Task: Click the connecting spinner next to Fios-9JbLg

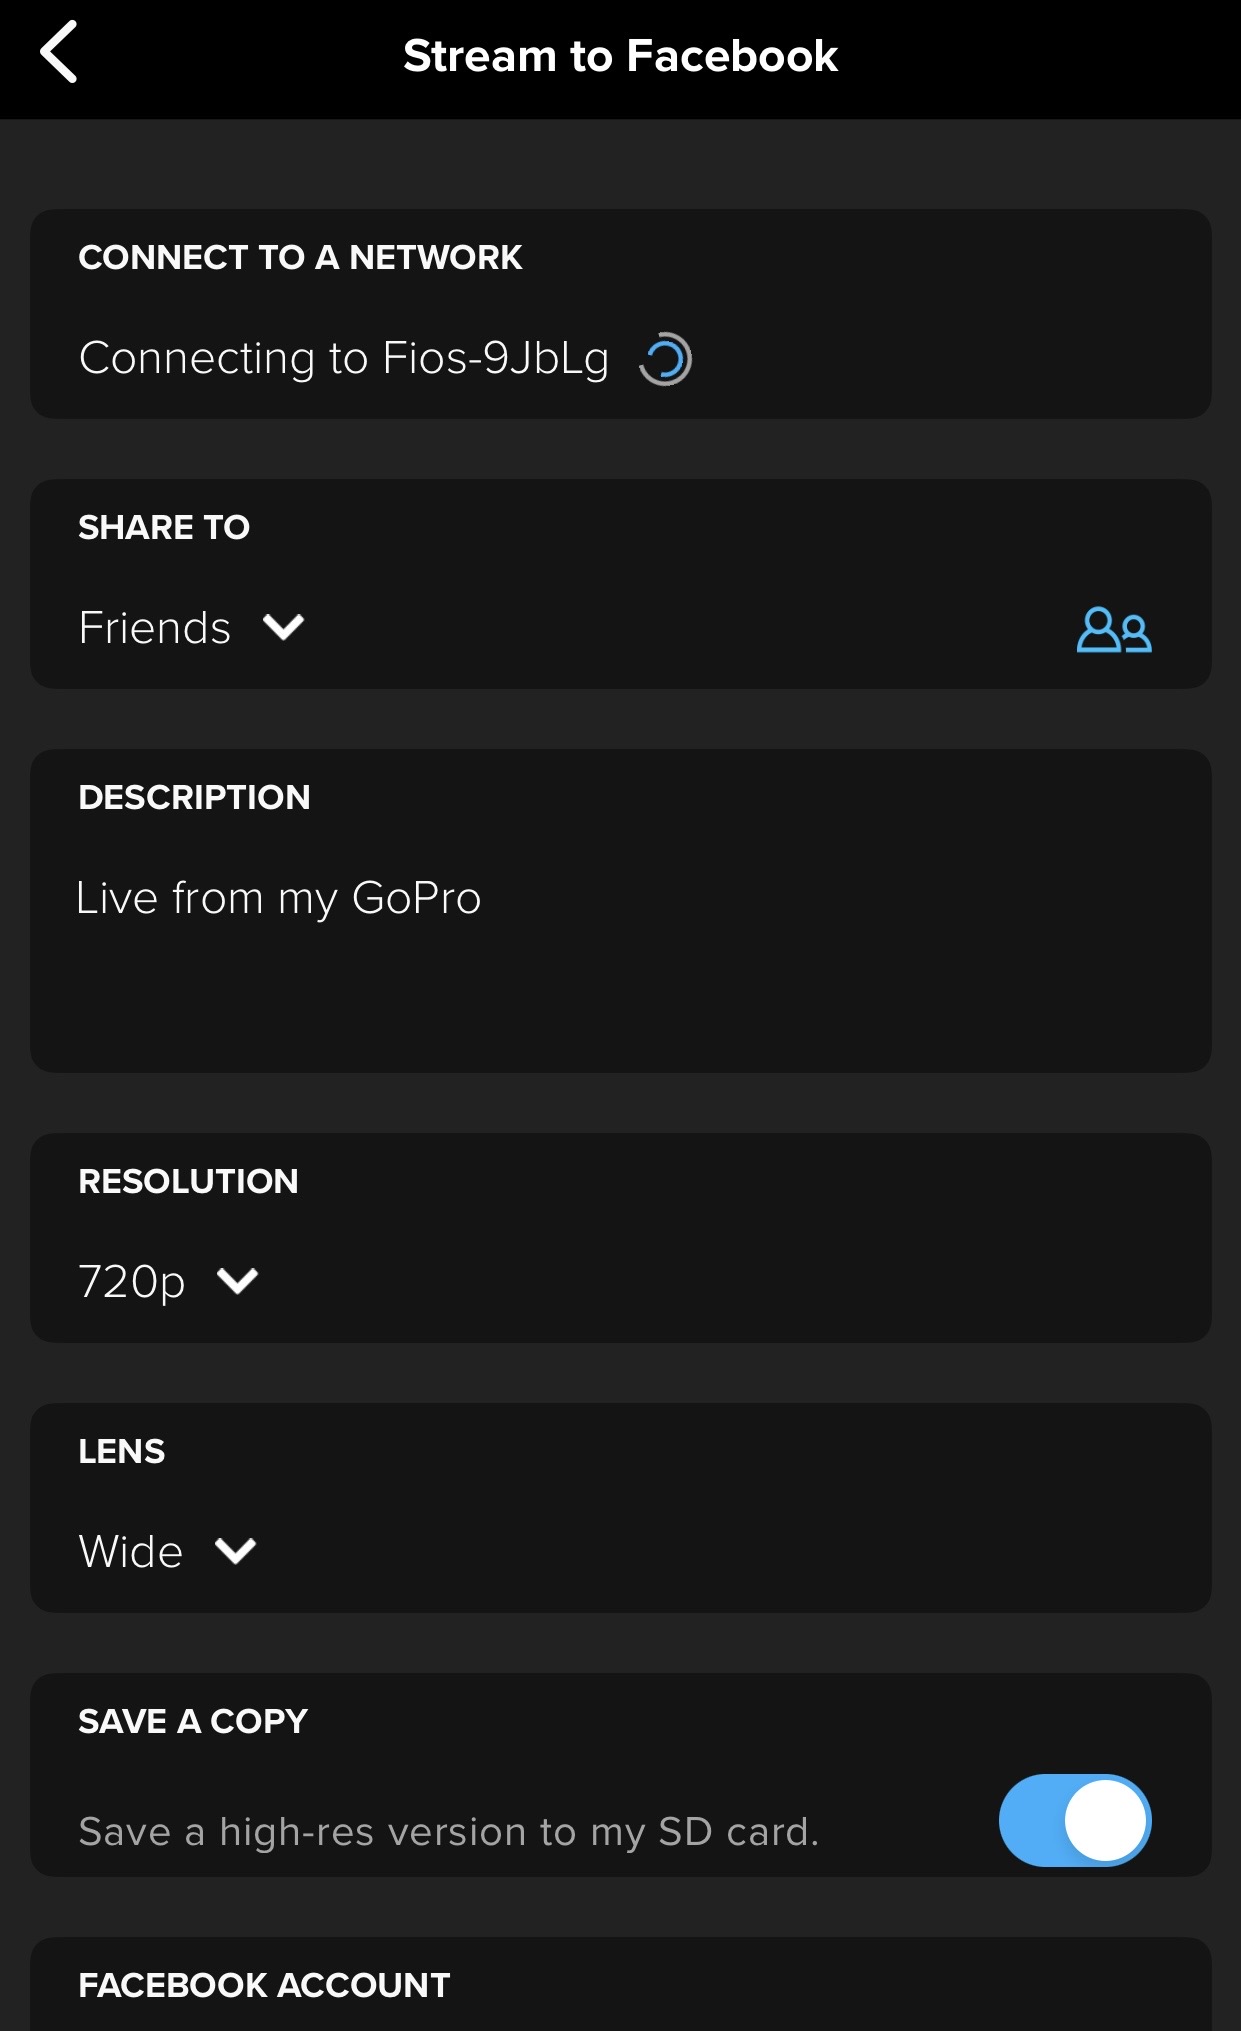Action: click(668, 358)
